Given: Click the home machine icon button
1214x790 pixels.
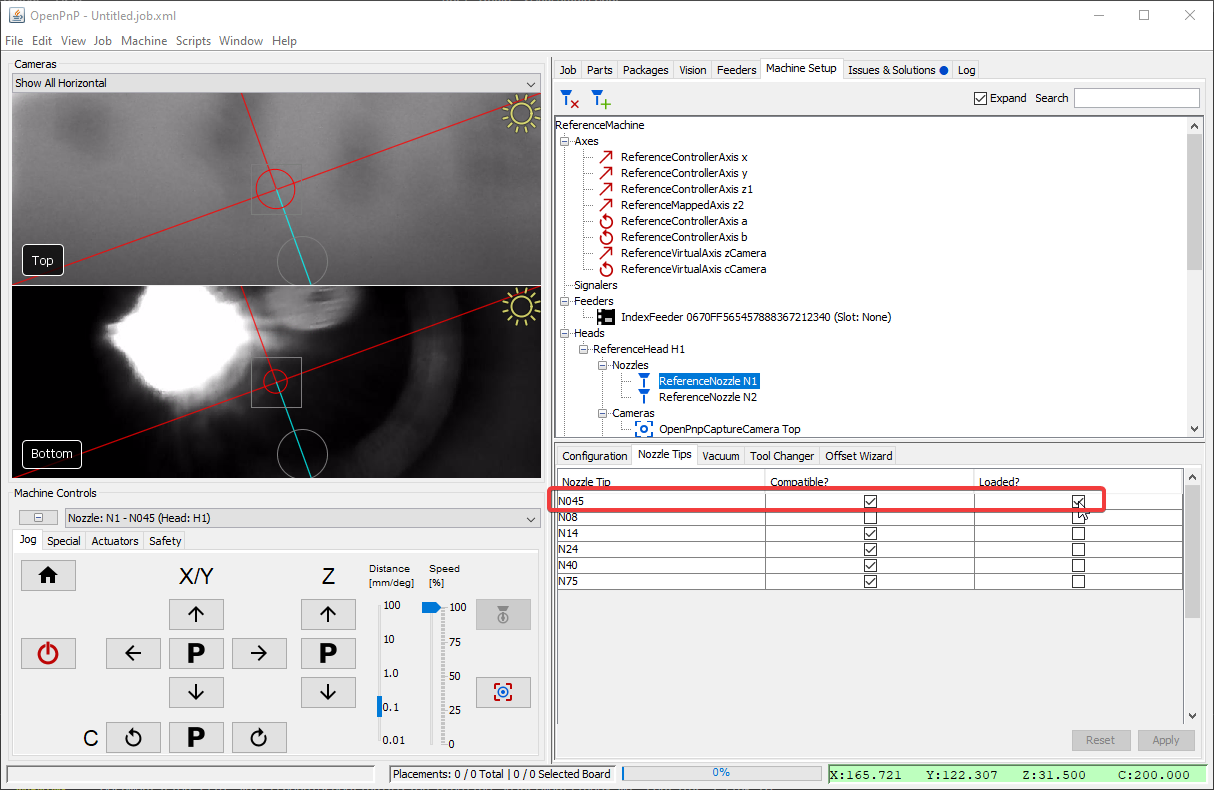Looking at the screenshot, I should (x=48, y=575).
